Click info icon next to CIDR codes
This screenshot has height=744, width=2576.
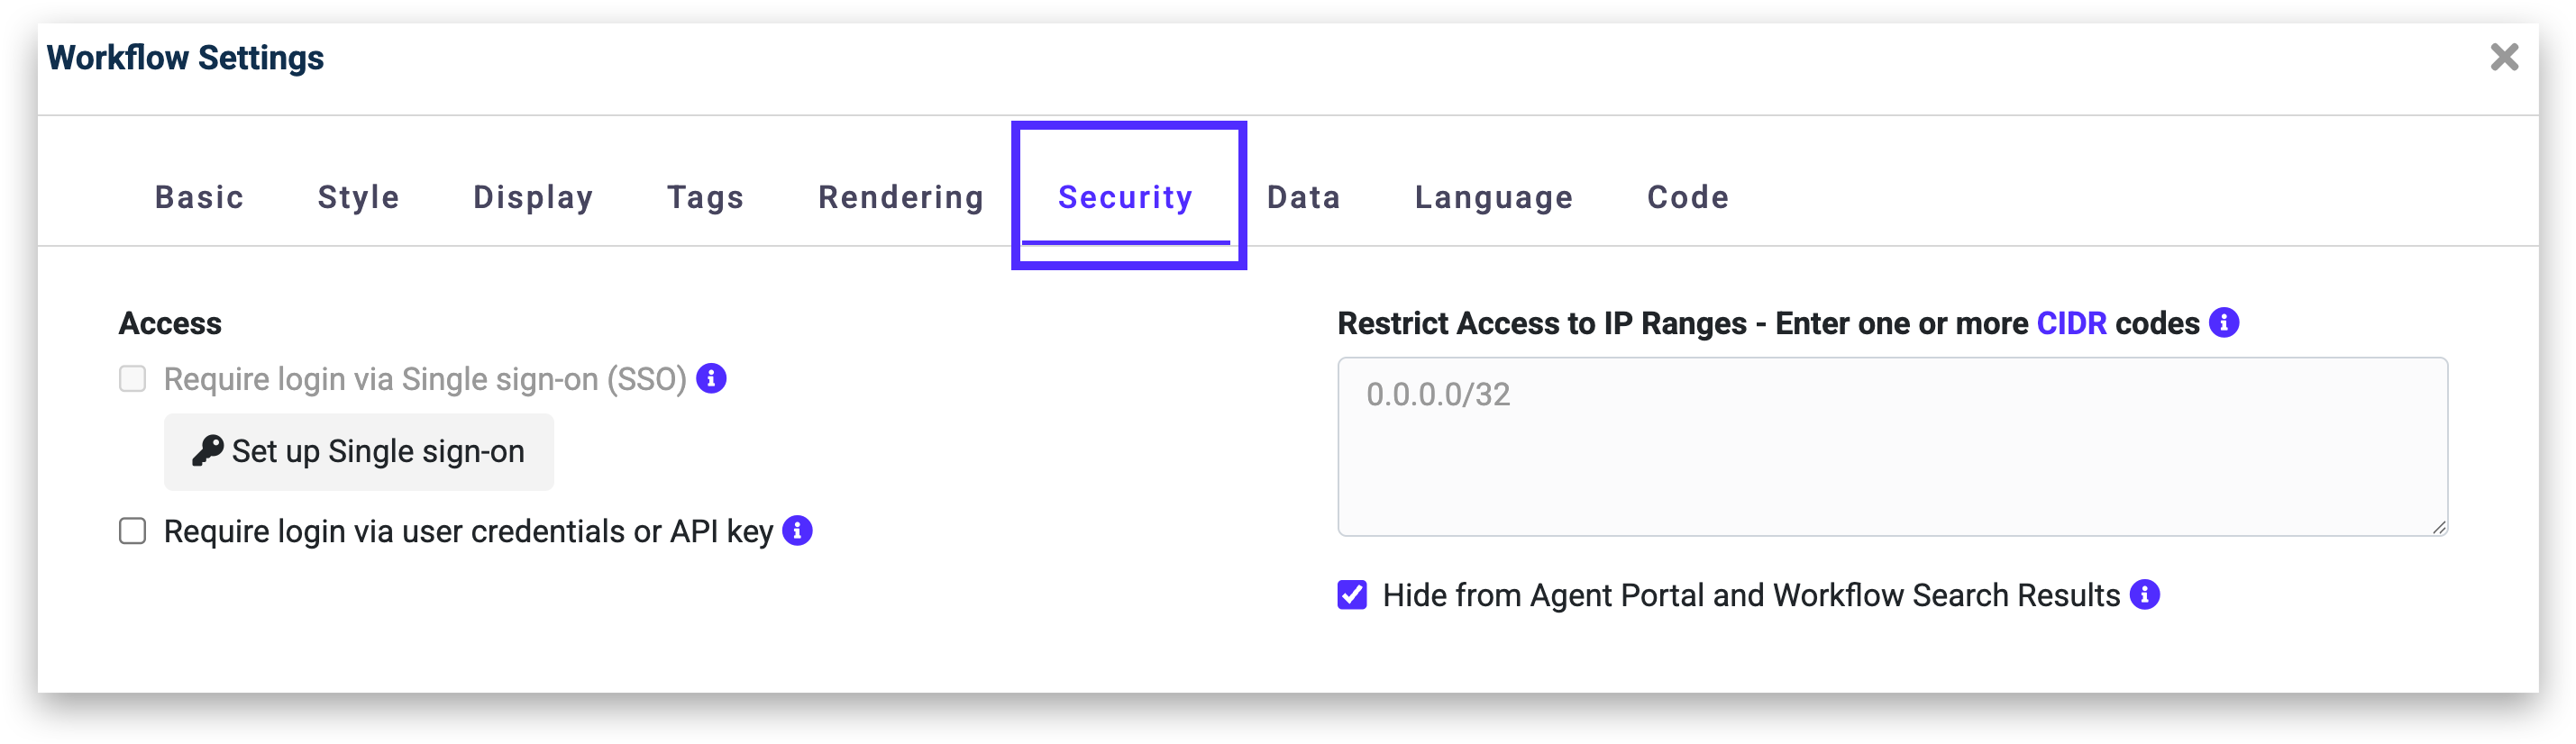pos(2224,323)
